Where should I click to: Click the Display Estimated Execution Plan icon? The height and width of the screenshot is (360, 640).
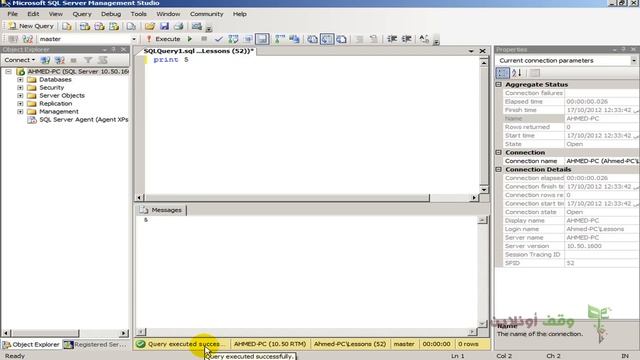pyautogui.click(x=233, y=39)
